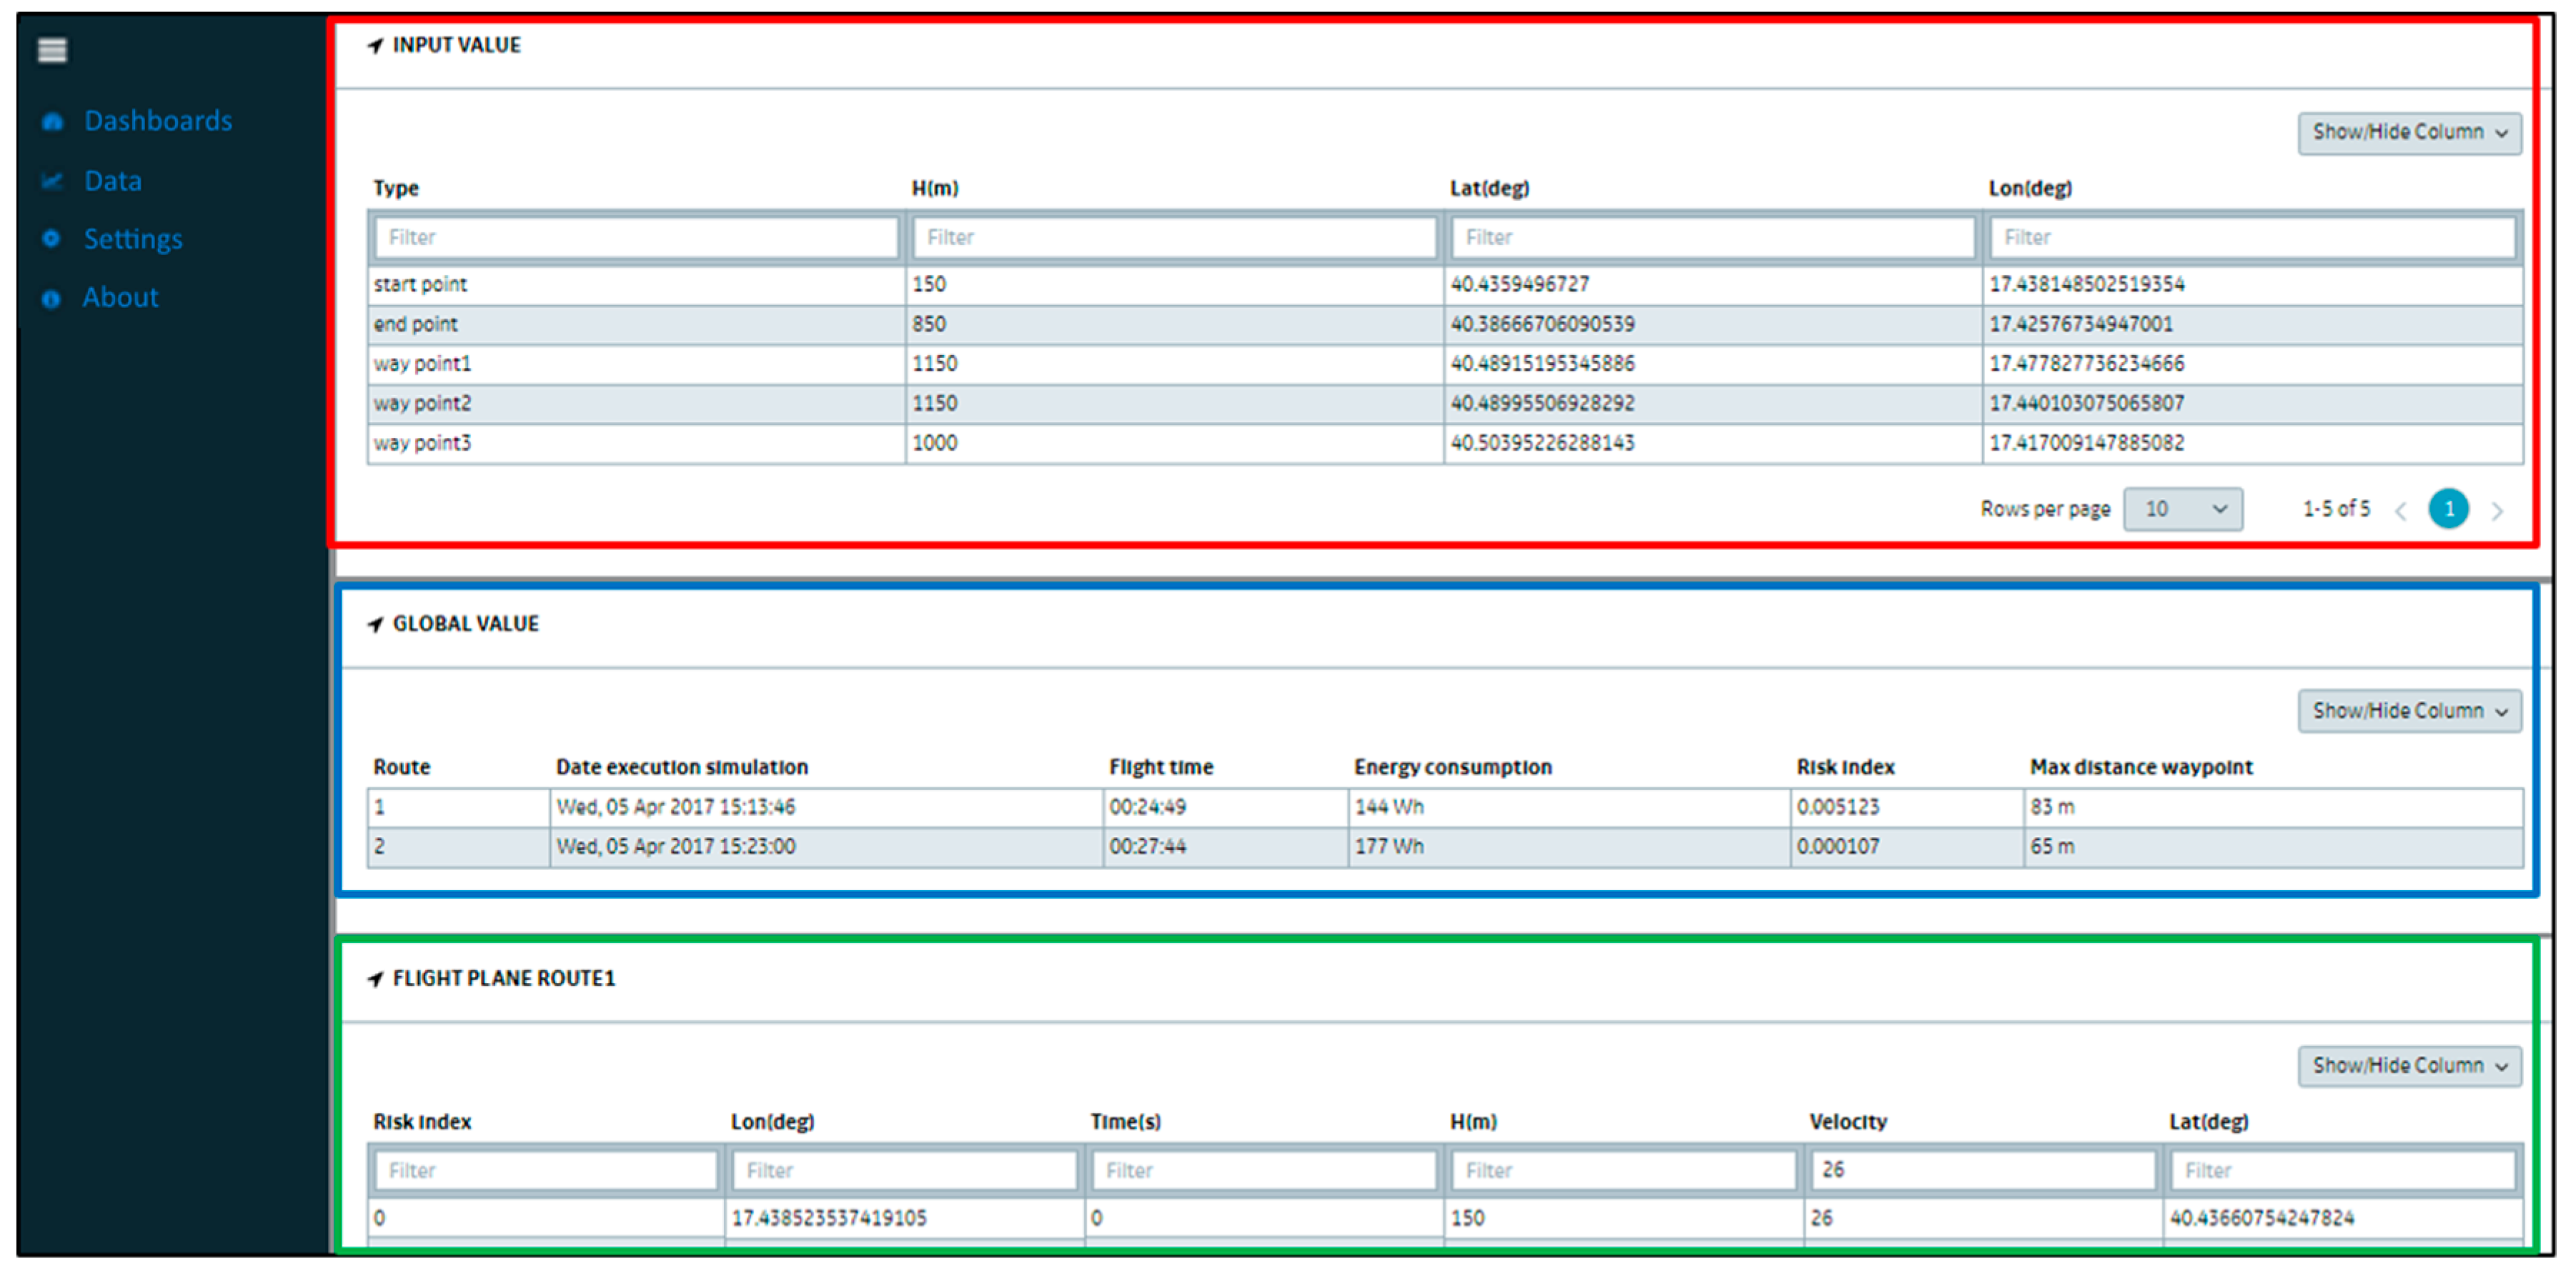
Task: Open the Rows per page selector
Action: click(2182, 509)
